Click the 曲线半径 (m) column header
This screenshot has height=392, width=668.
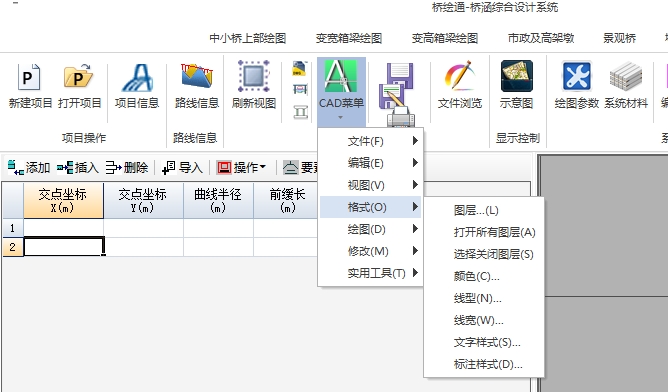(x=219, y=201)
